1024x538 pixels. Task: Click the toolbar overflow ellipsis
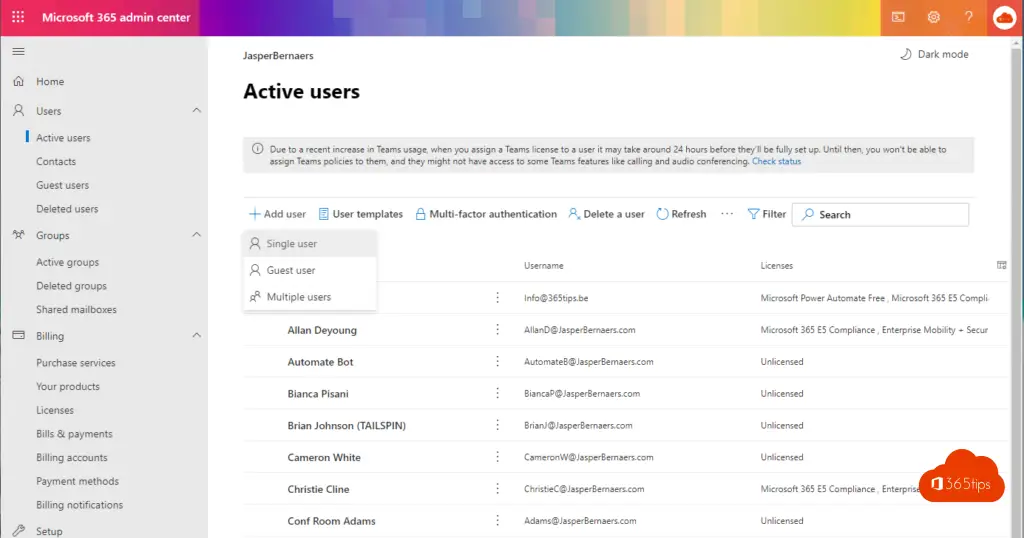click(x=727, y=214)
